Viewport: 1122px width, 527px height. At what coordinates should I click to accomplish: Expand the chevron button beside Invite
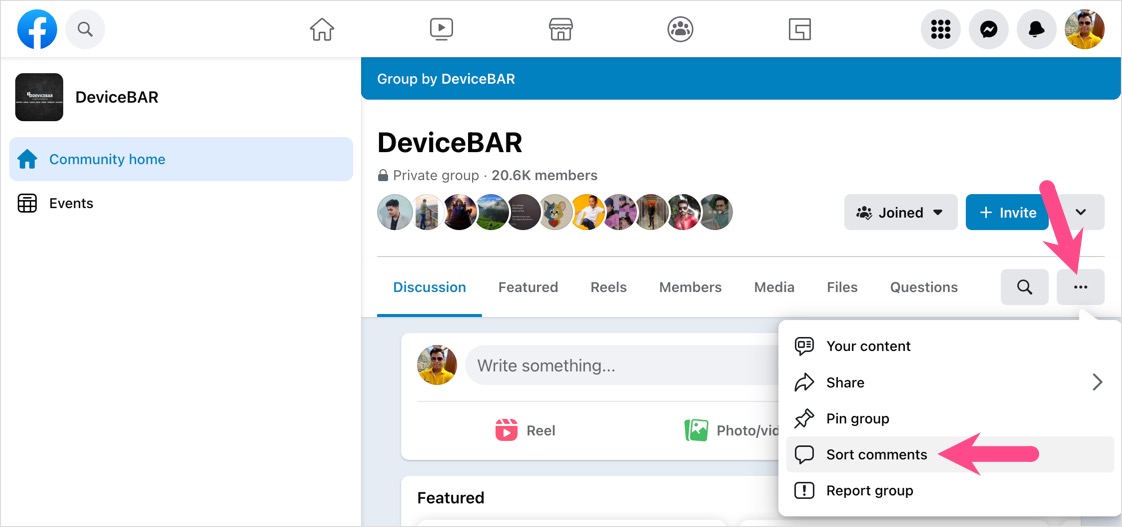(1081, 212)
